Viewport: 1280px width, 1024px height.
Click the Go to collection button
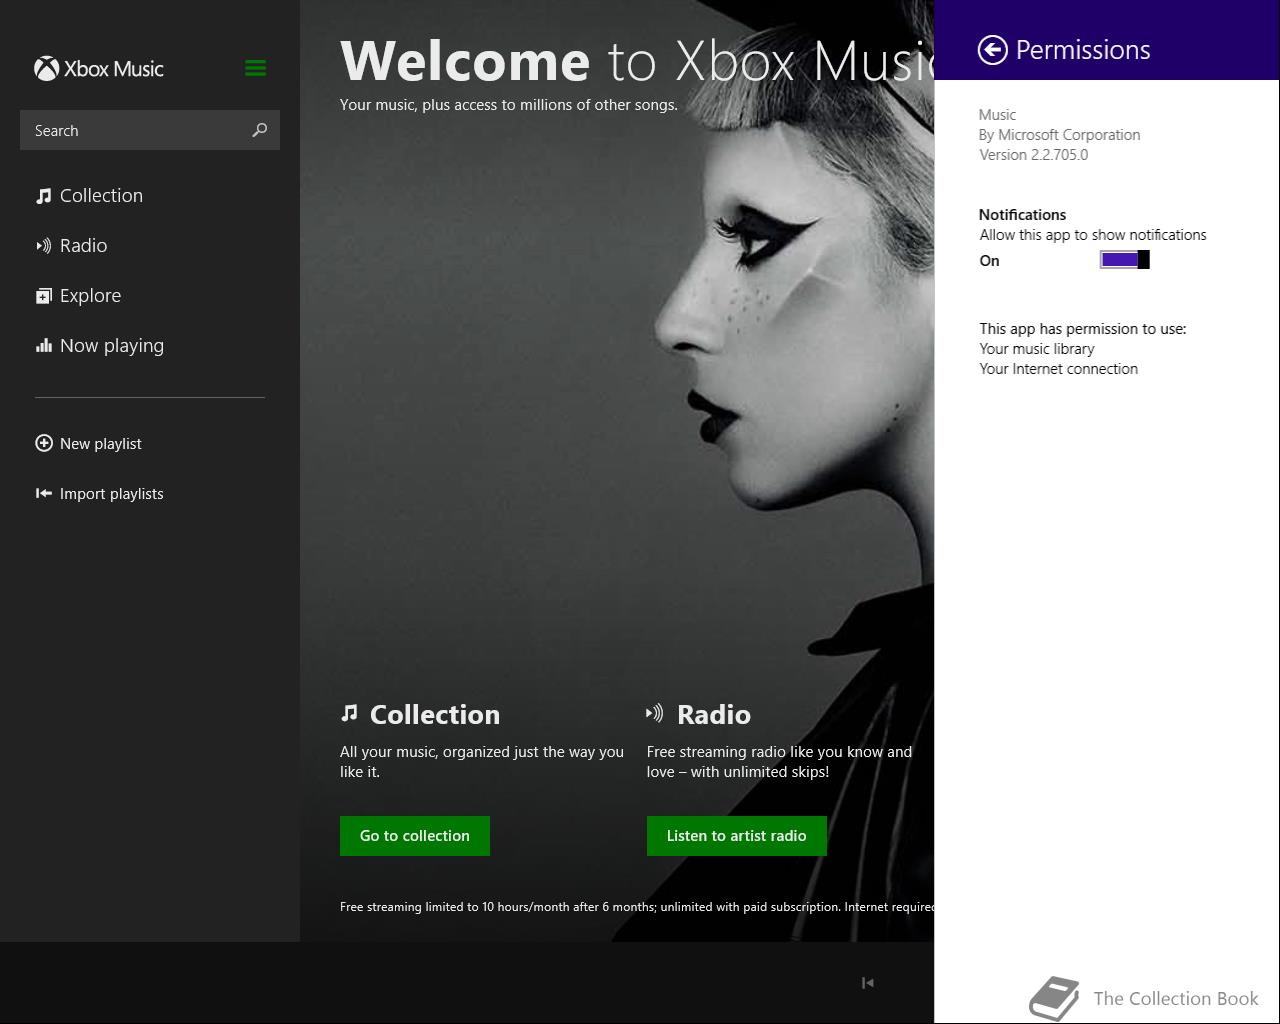tap(415, 836)
